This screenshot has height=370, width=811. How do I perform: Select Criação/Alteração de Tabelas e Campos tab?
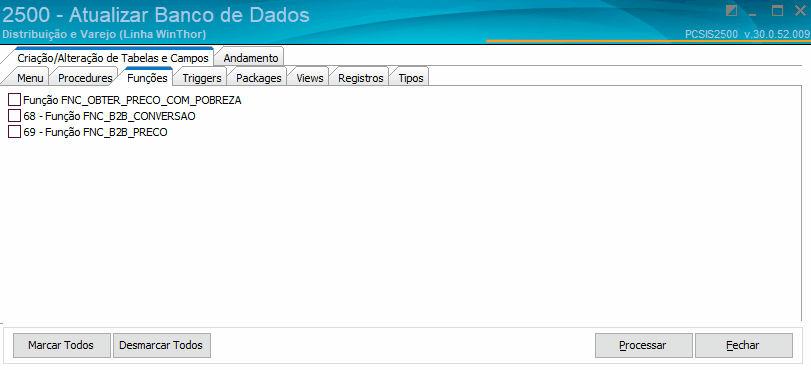pyautogui.click(x=113, y=57)
